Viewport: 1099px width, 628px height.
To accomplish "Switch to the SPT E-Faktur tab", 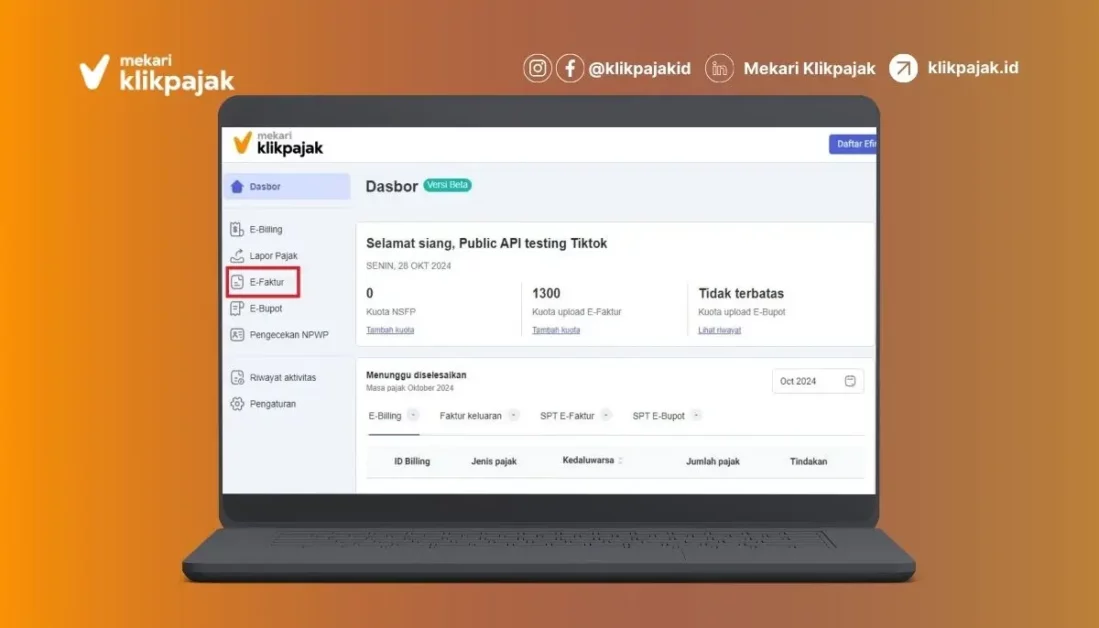I will tap(575, 416).
